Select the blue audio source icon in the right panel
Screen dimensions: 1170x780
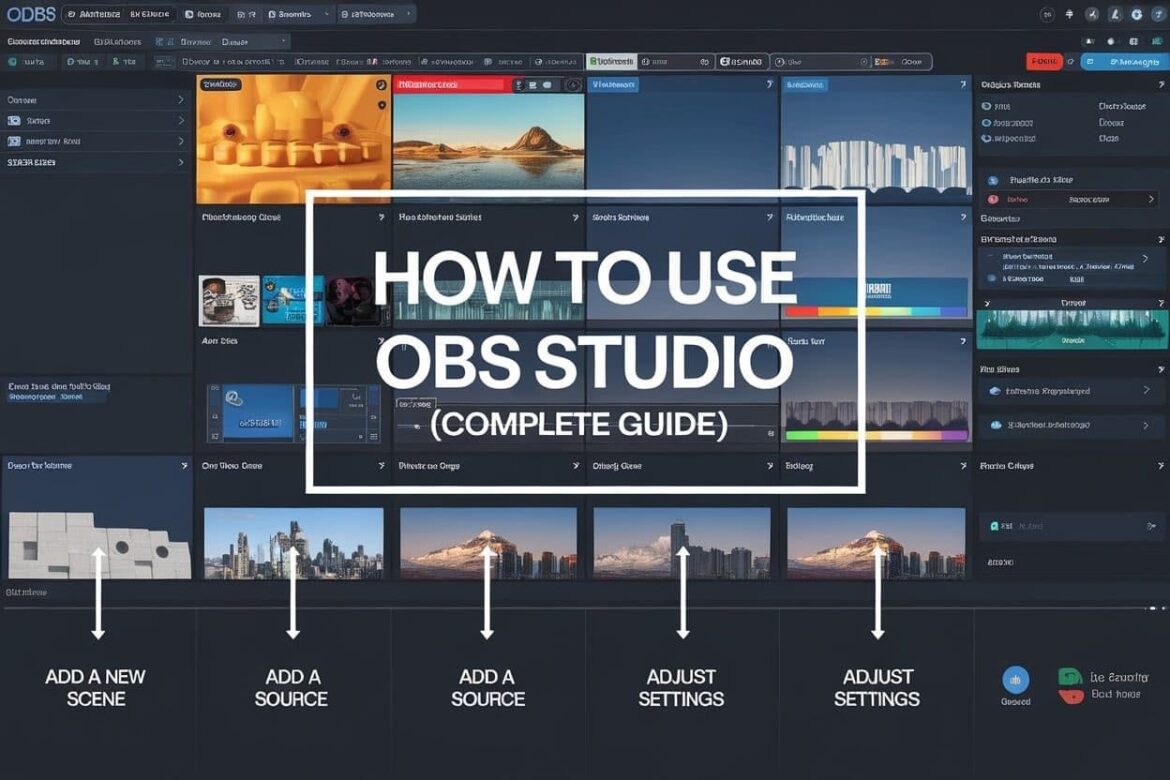[x=991, y=179]
